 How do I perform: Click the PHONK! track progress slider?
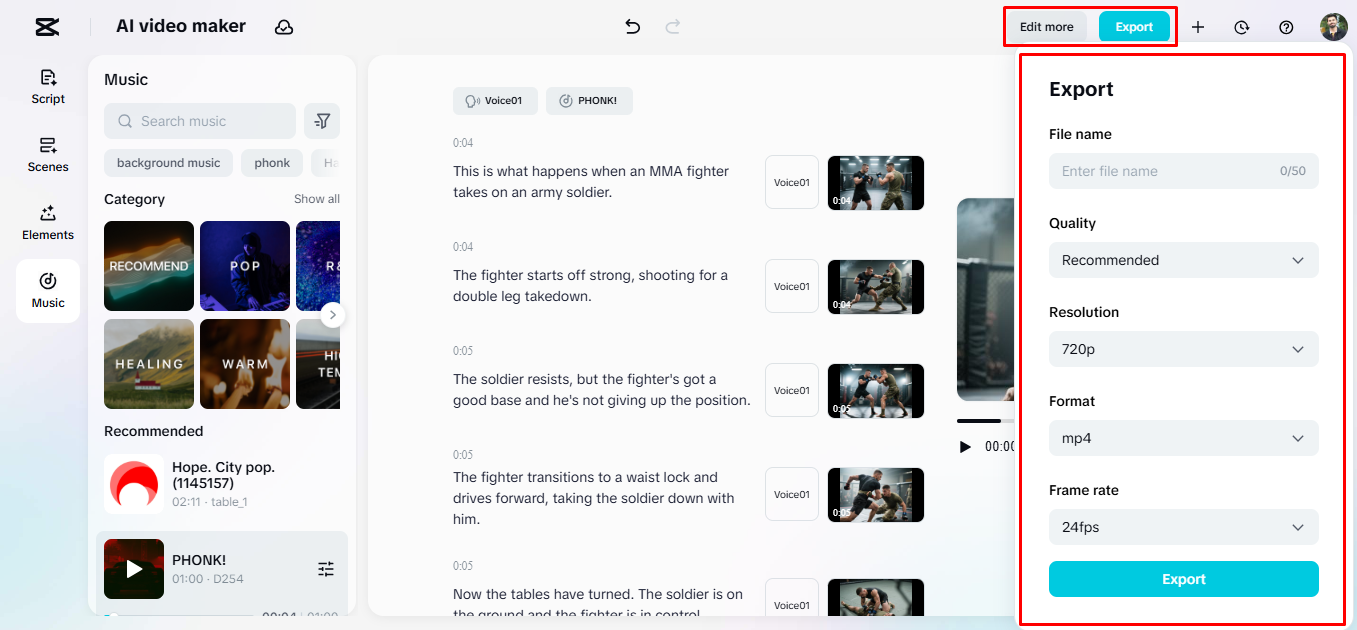180,616
